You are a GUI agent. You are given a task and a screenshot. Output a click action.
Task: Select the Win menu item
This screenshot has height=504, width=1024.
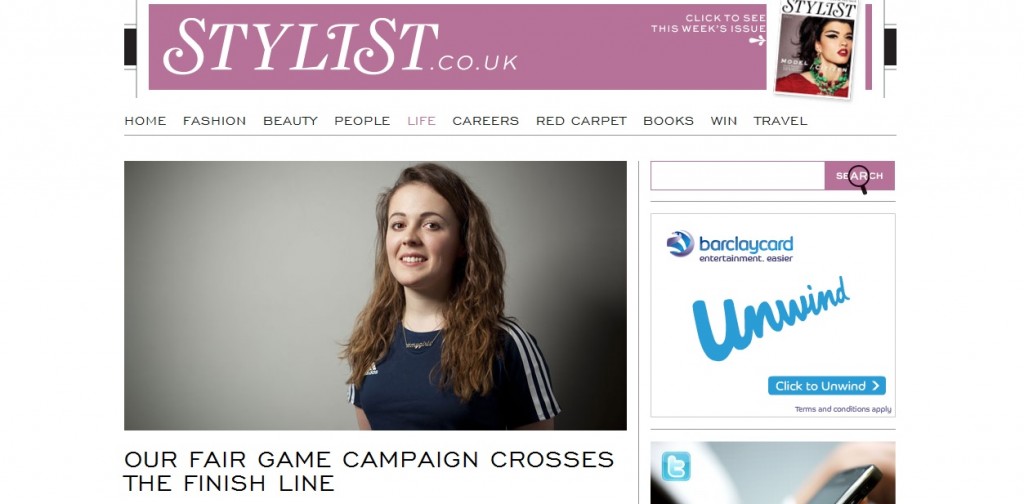pos(724,121)
